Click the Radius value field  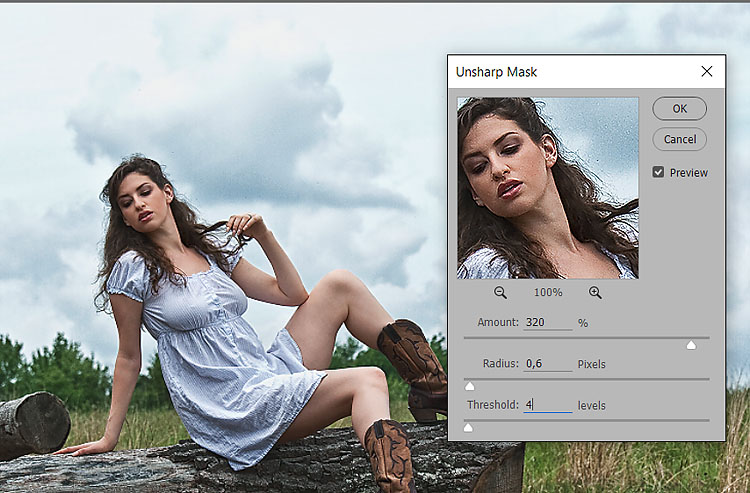click(548, 364)
